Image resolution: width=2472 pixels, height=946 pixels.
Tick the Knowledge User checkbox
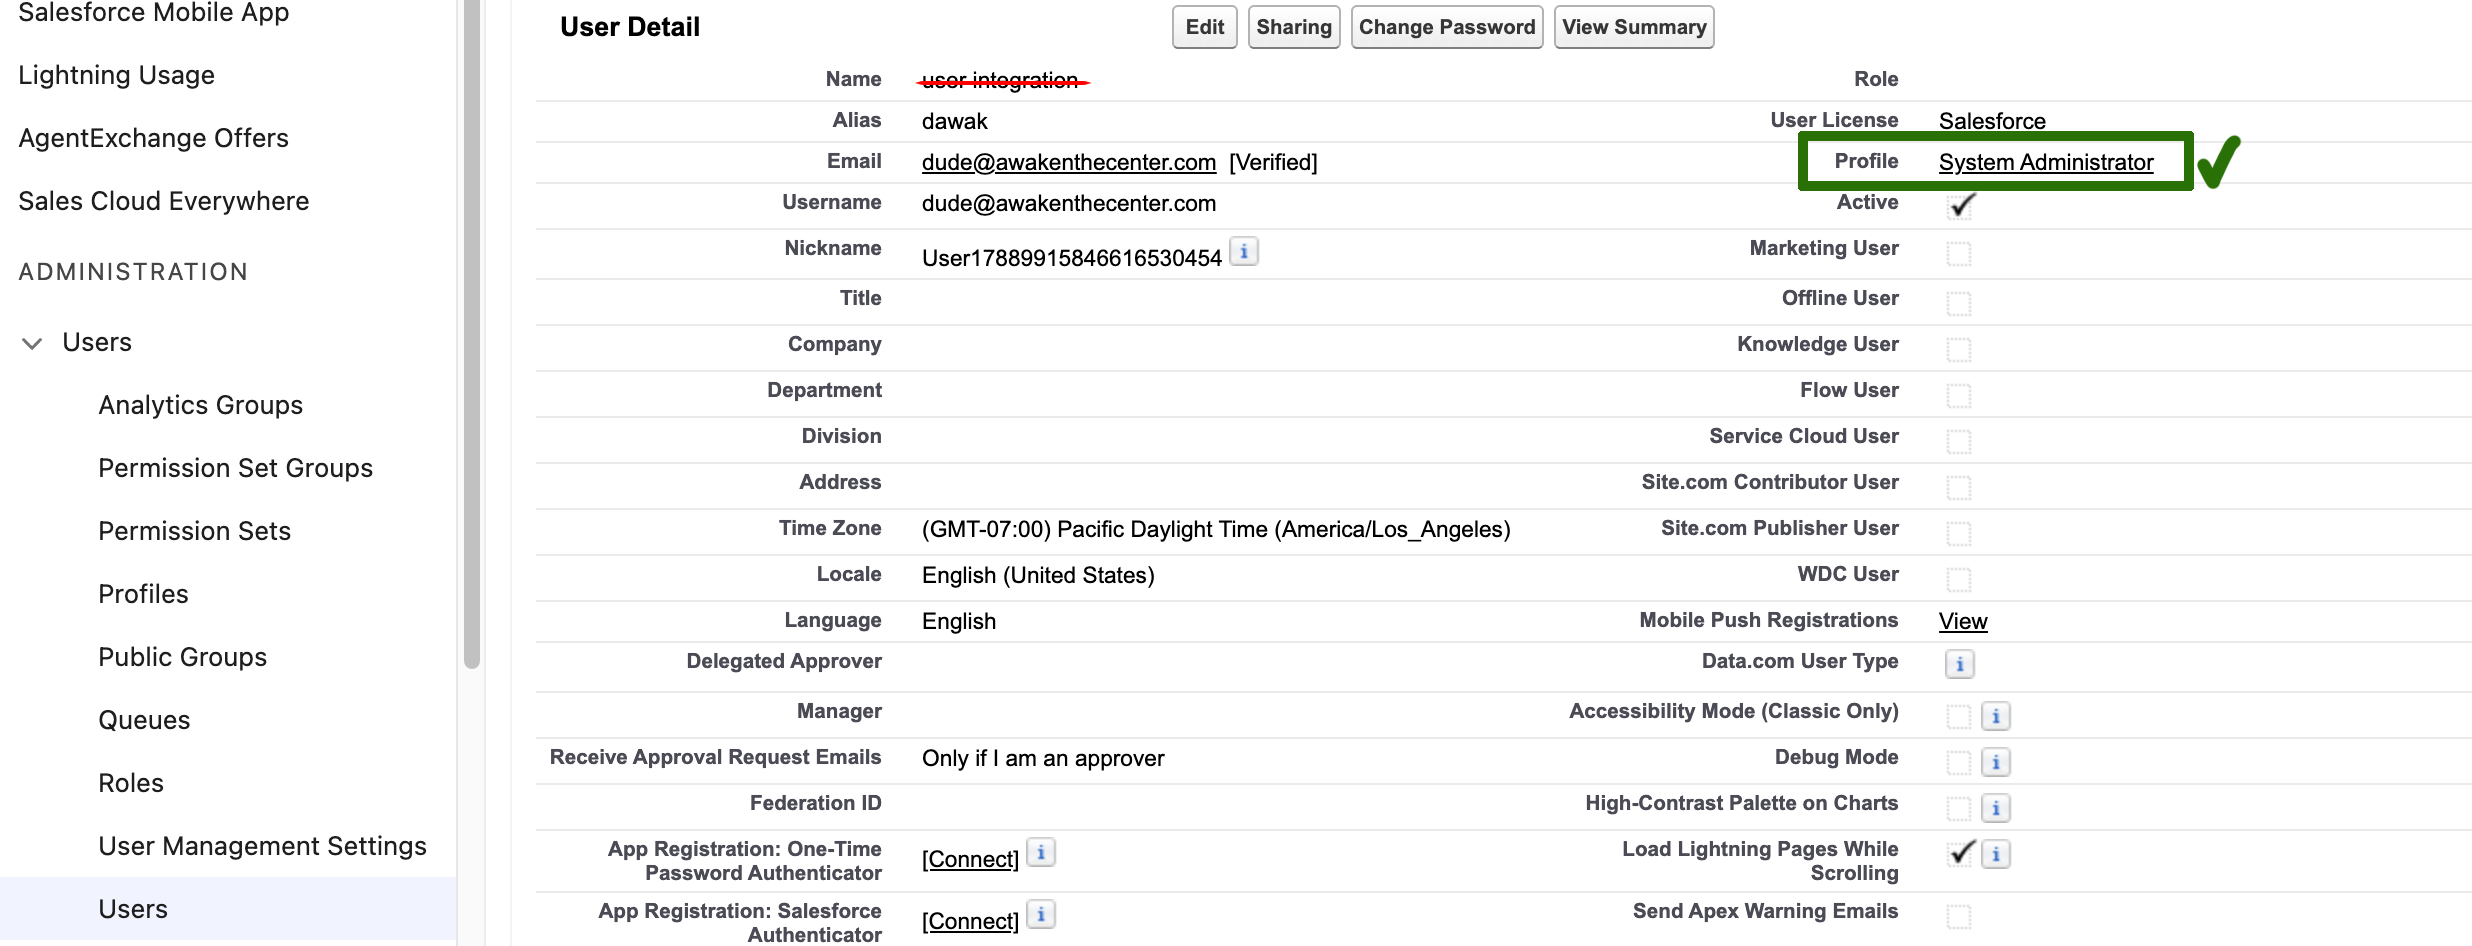1959,349
